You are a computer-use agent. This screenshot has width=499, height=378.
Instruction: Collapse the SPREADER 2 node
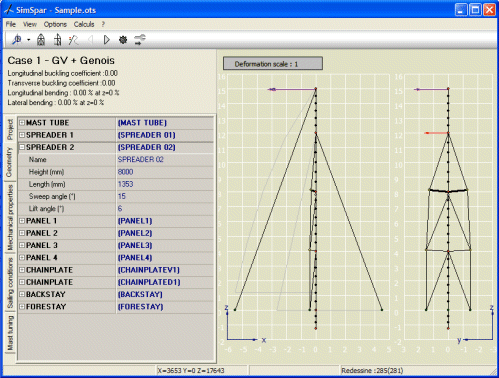[22, 147]
